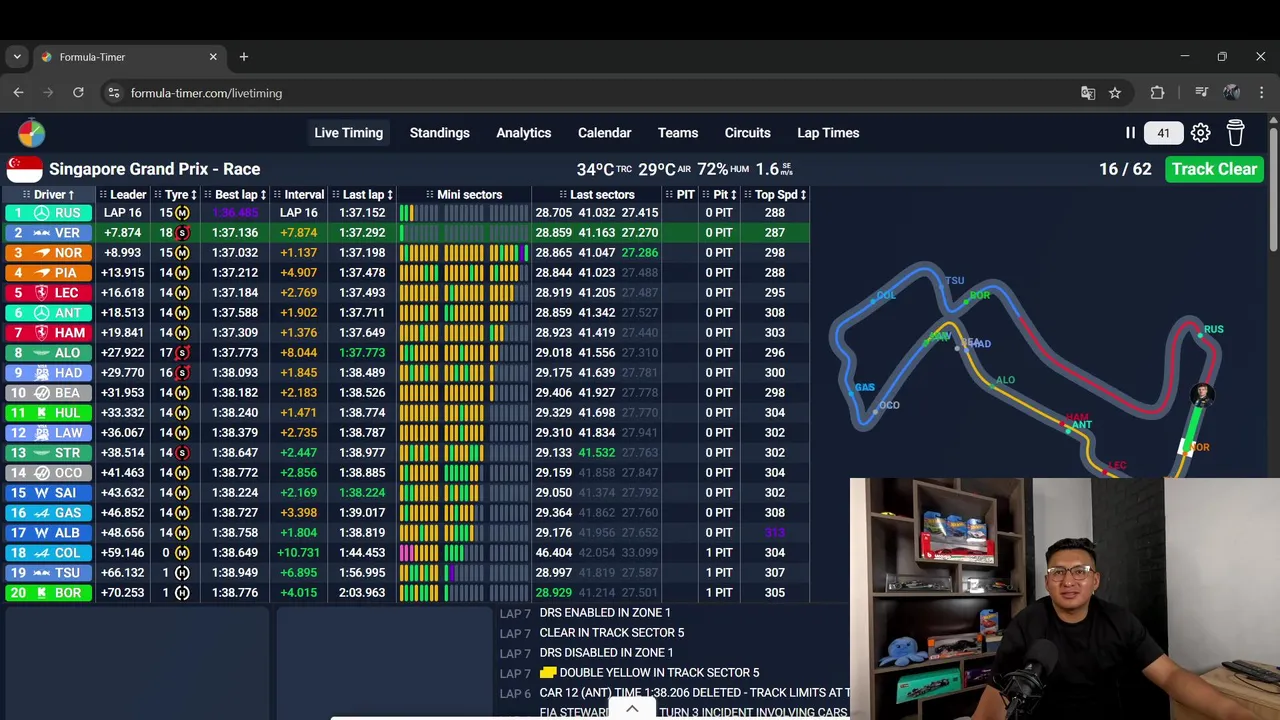Sort by the Pit column header
The width and height of the screenshot is (1280, 720).
click(x=719, y=195)
